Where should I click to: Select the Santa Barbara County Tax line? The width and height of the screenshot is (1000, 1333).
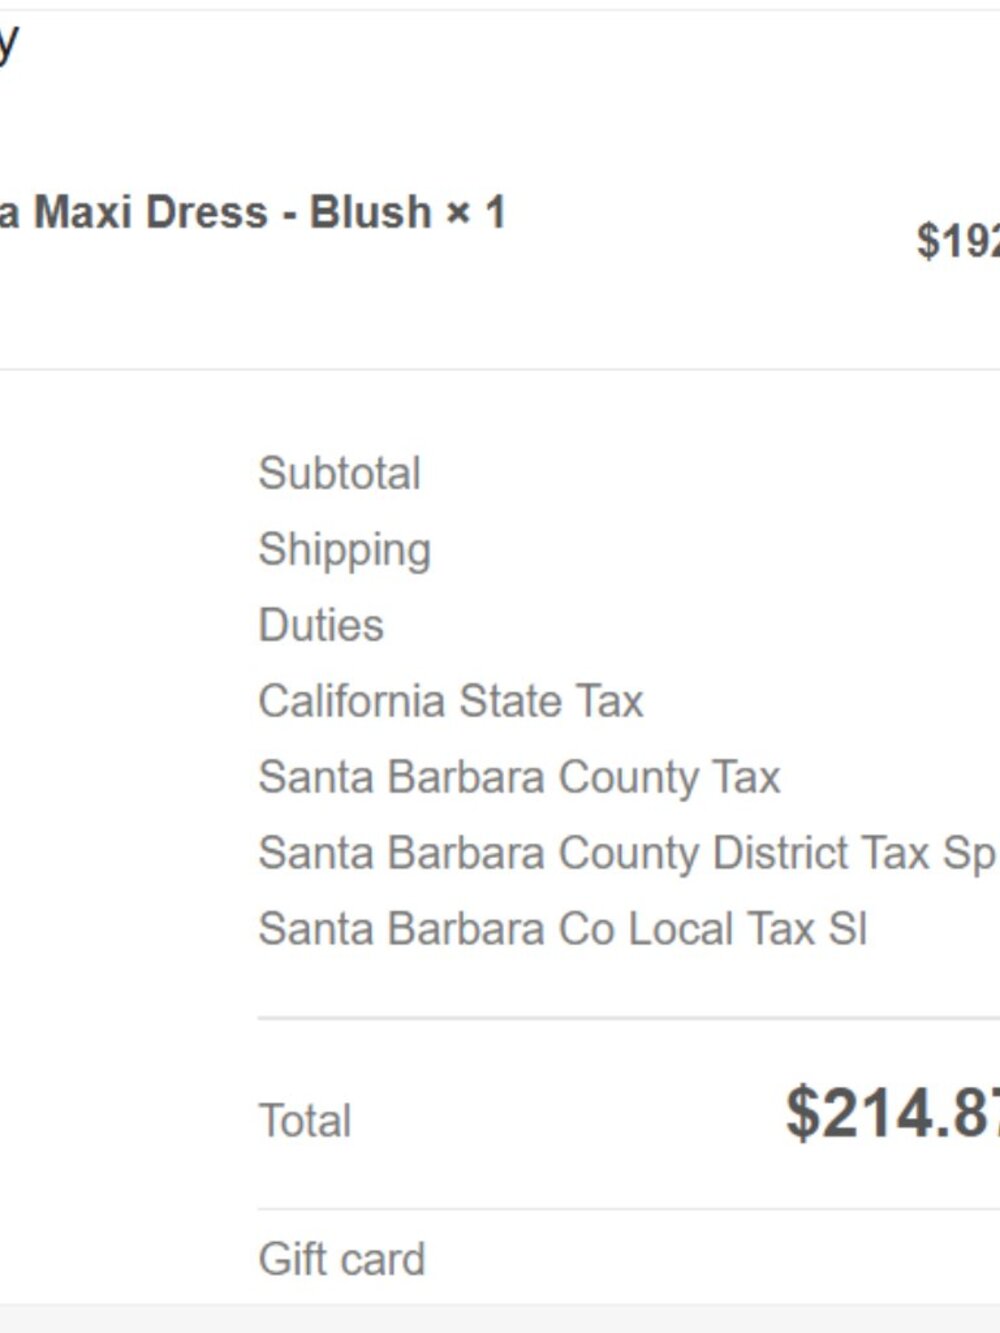click(x=519, y=778)
